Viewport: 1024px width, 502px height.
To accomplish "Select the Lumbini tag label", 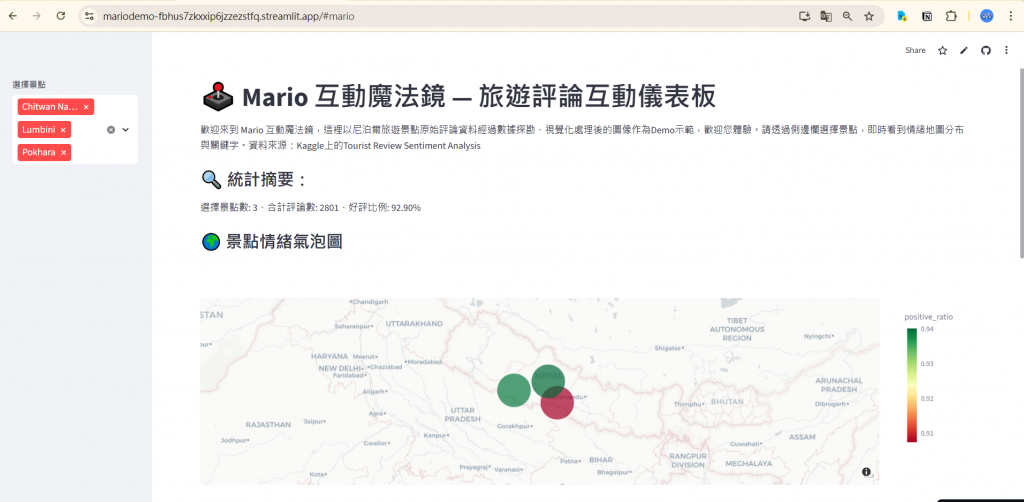I will tap(39, 130).
